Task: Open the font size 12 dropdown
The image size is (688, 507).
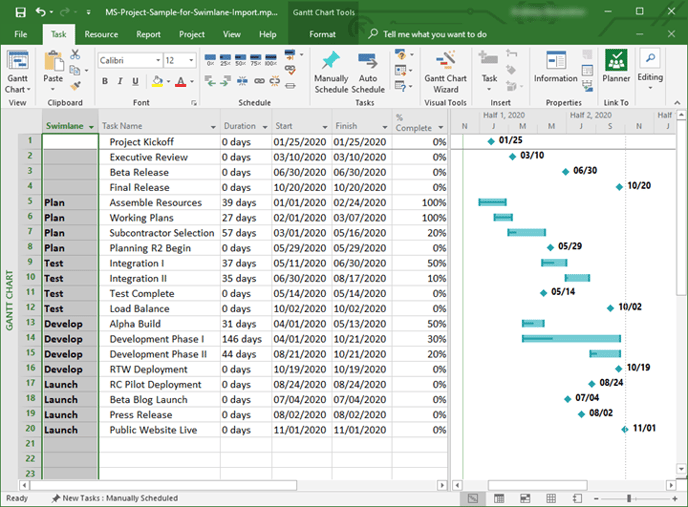Action: click(x=191, y=60)
